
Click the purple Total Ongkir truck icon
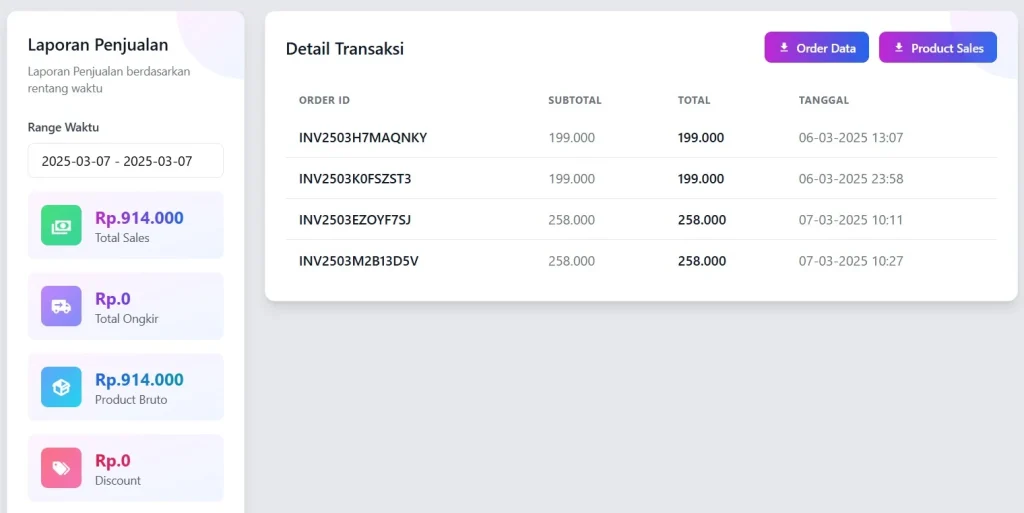pyautogui.click(x=61, y=306)
